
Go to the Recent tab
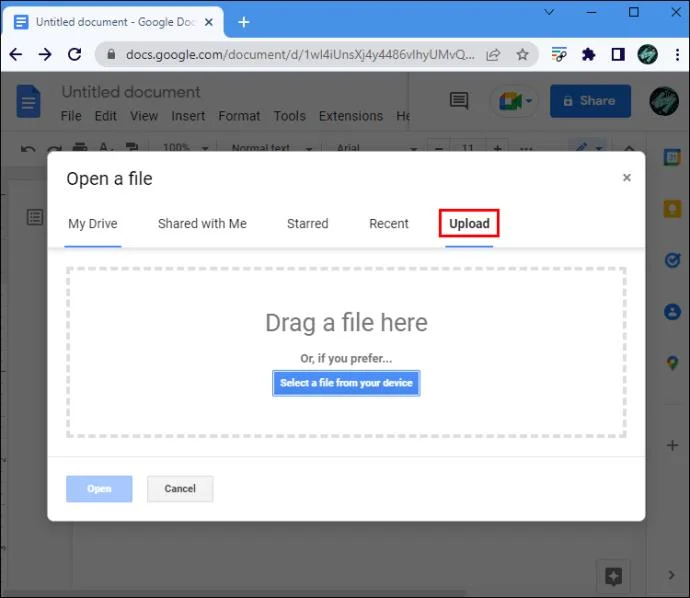(389, 224)
